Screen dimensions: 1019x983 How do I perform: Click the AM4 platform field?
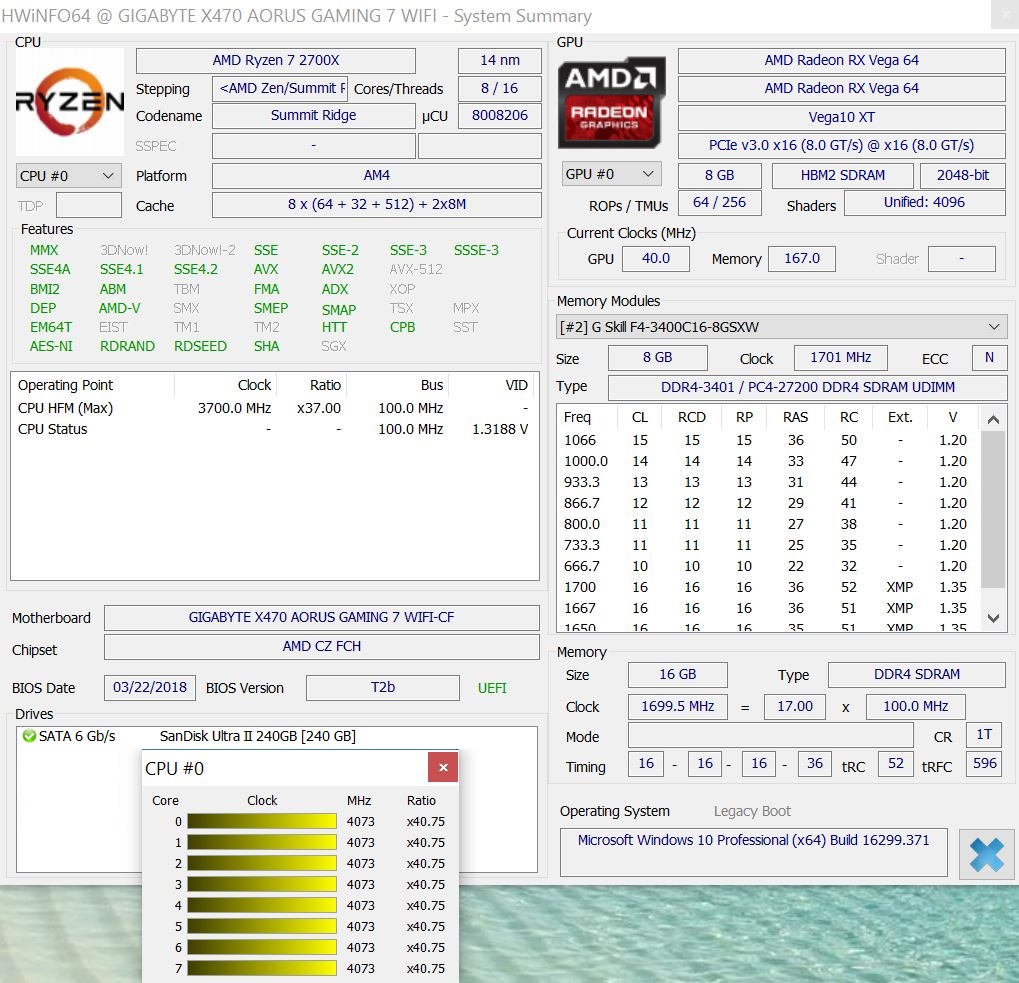[376, 175]
